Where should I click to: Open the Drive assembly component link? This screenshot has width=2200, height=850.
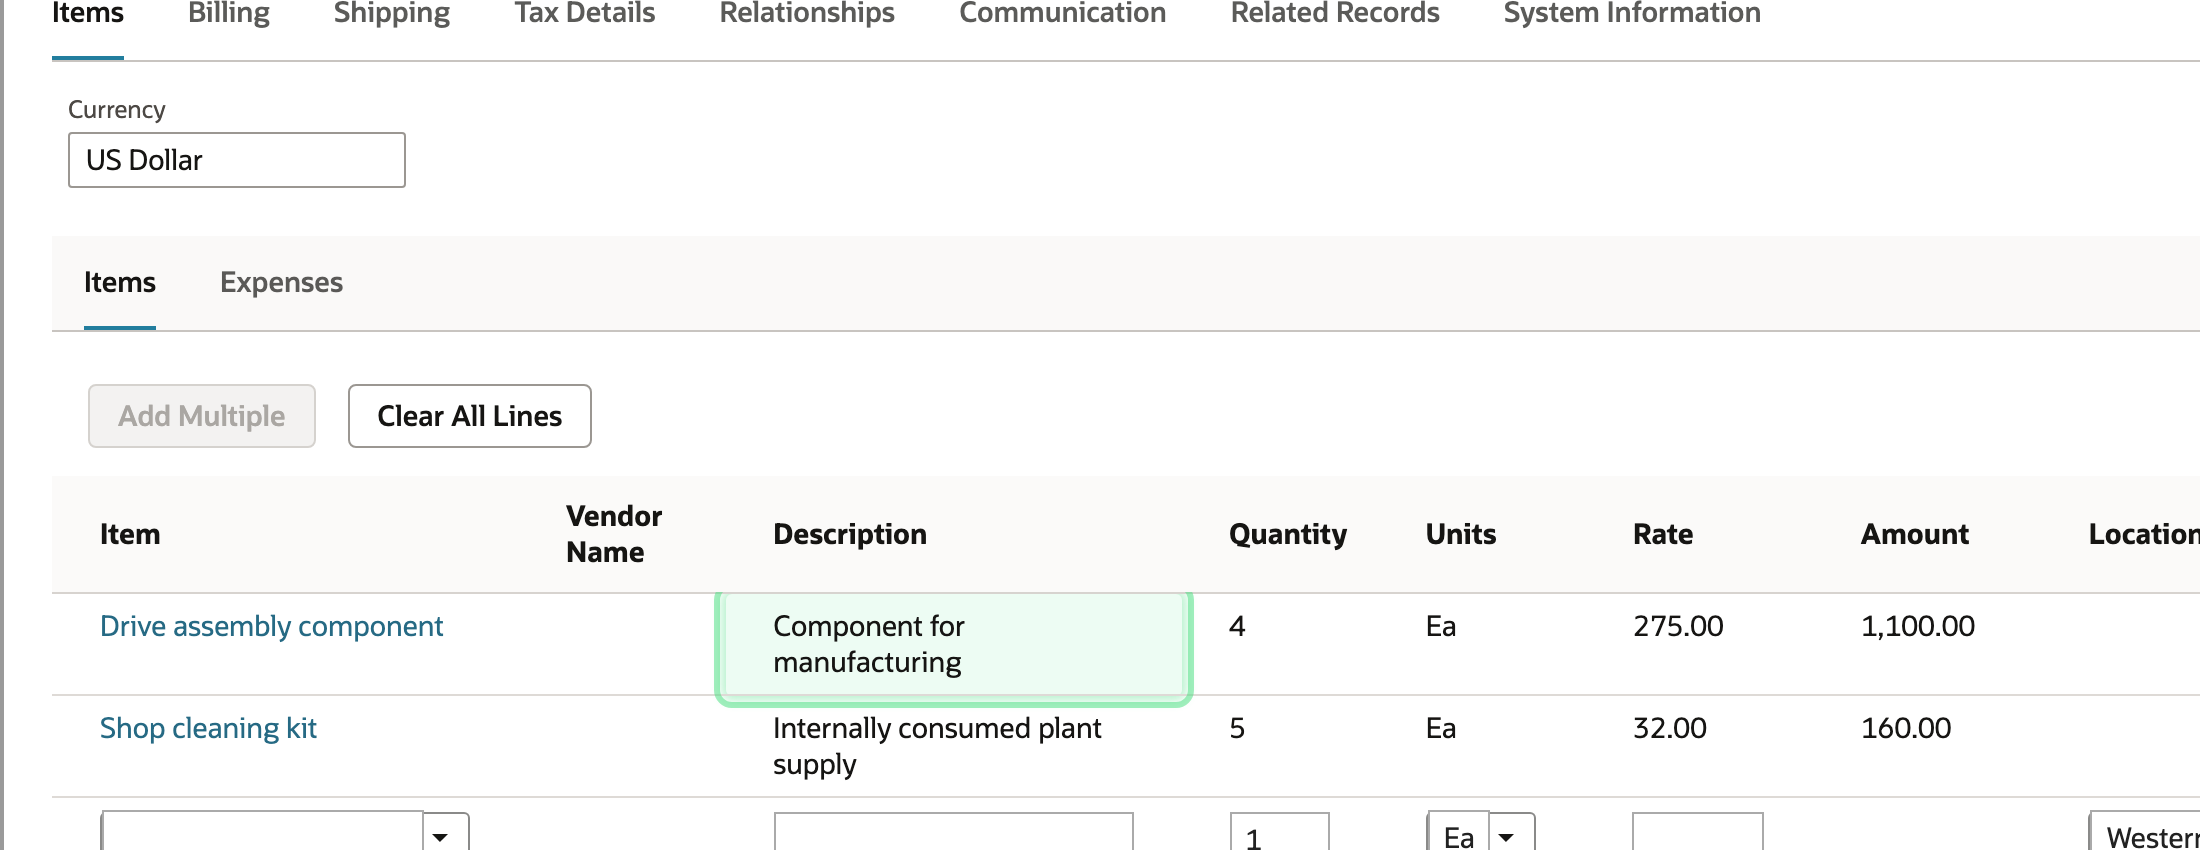point(271,626)
